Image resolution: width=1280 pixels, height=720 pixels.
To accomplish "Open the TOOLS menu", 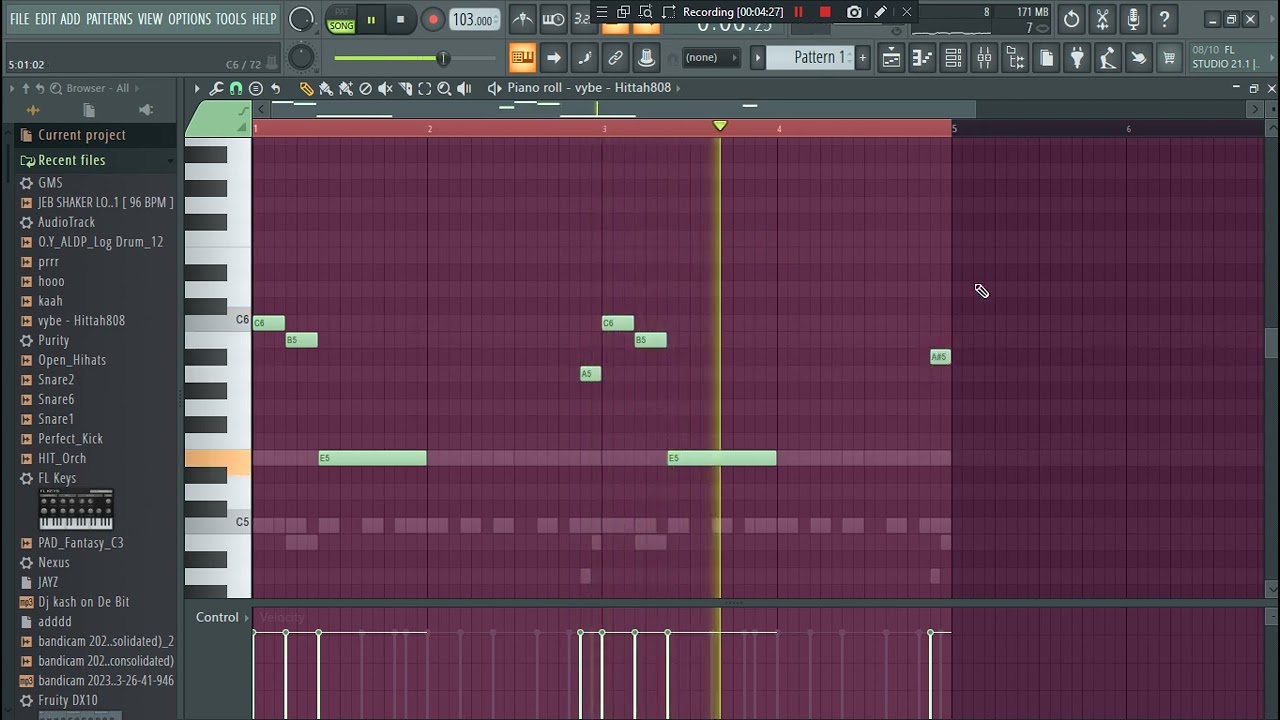I will 231,19.
